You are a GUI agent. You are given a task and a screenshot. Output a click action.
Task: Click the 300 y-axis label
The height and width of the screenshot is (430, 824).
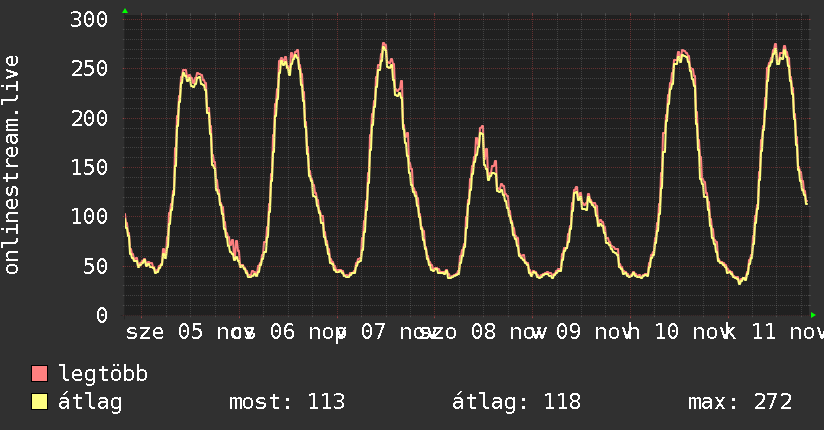(x=90, y=20)
